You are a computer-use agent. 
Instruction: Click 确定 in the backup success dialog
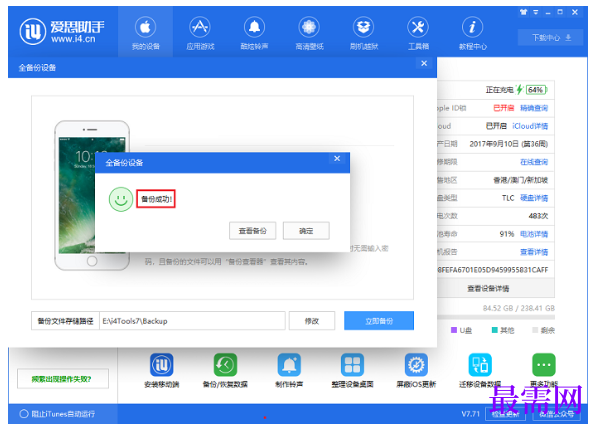306,230
